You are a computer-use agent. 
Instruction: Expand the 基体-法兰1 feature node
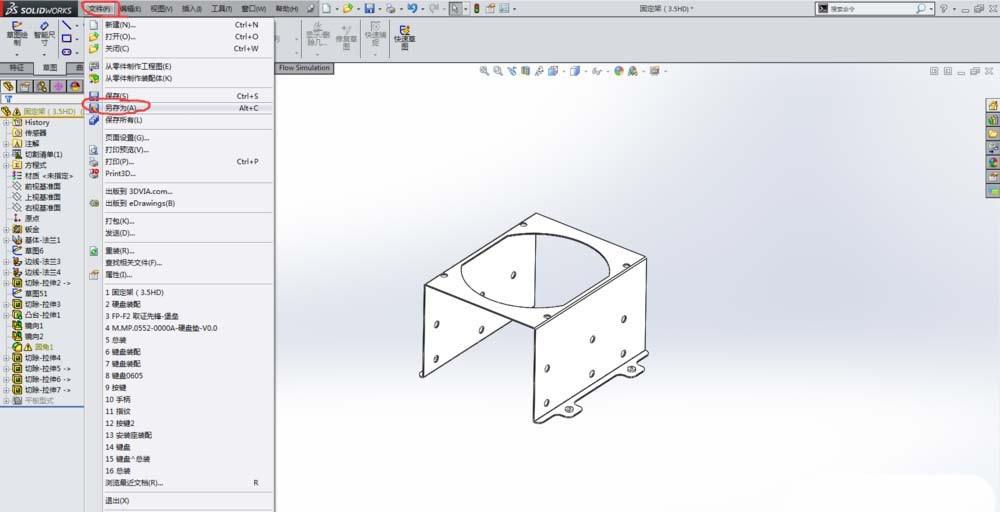pyautogui.click(x=6, y=240)
